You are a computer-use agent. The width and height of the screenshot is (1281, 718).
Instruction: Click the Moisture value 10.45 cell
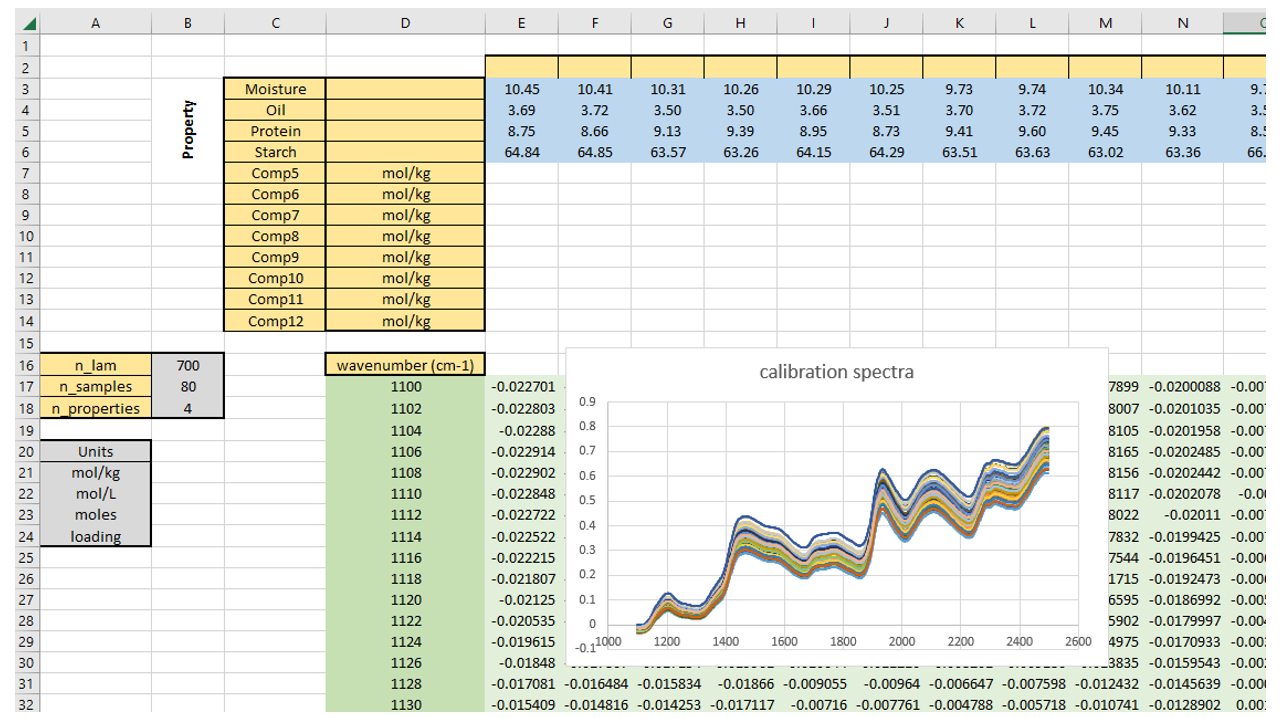tap(522, 89)
